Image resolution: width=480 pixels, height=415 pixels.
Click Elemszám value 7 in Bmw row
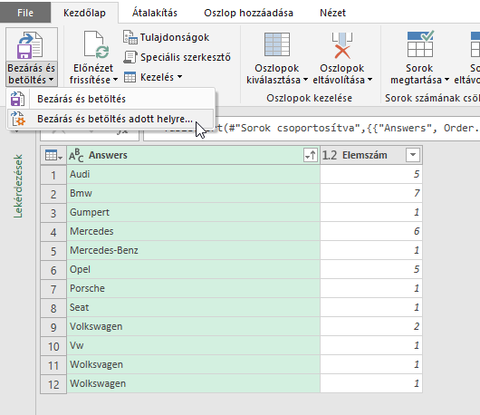click(x=371, y=193)
